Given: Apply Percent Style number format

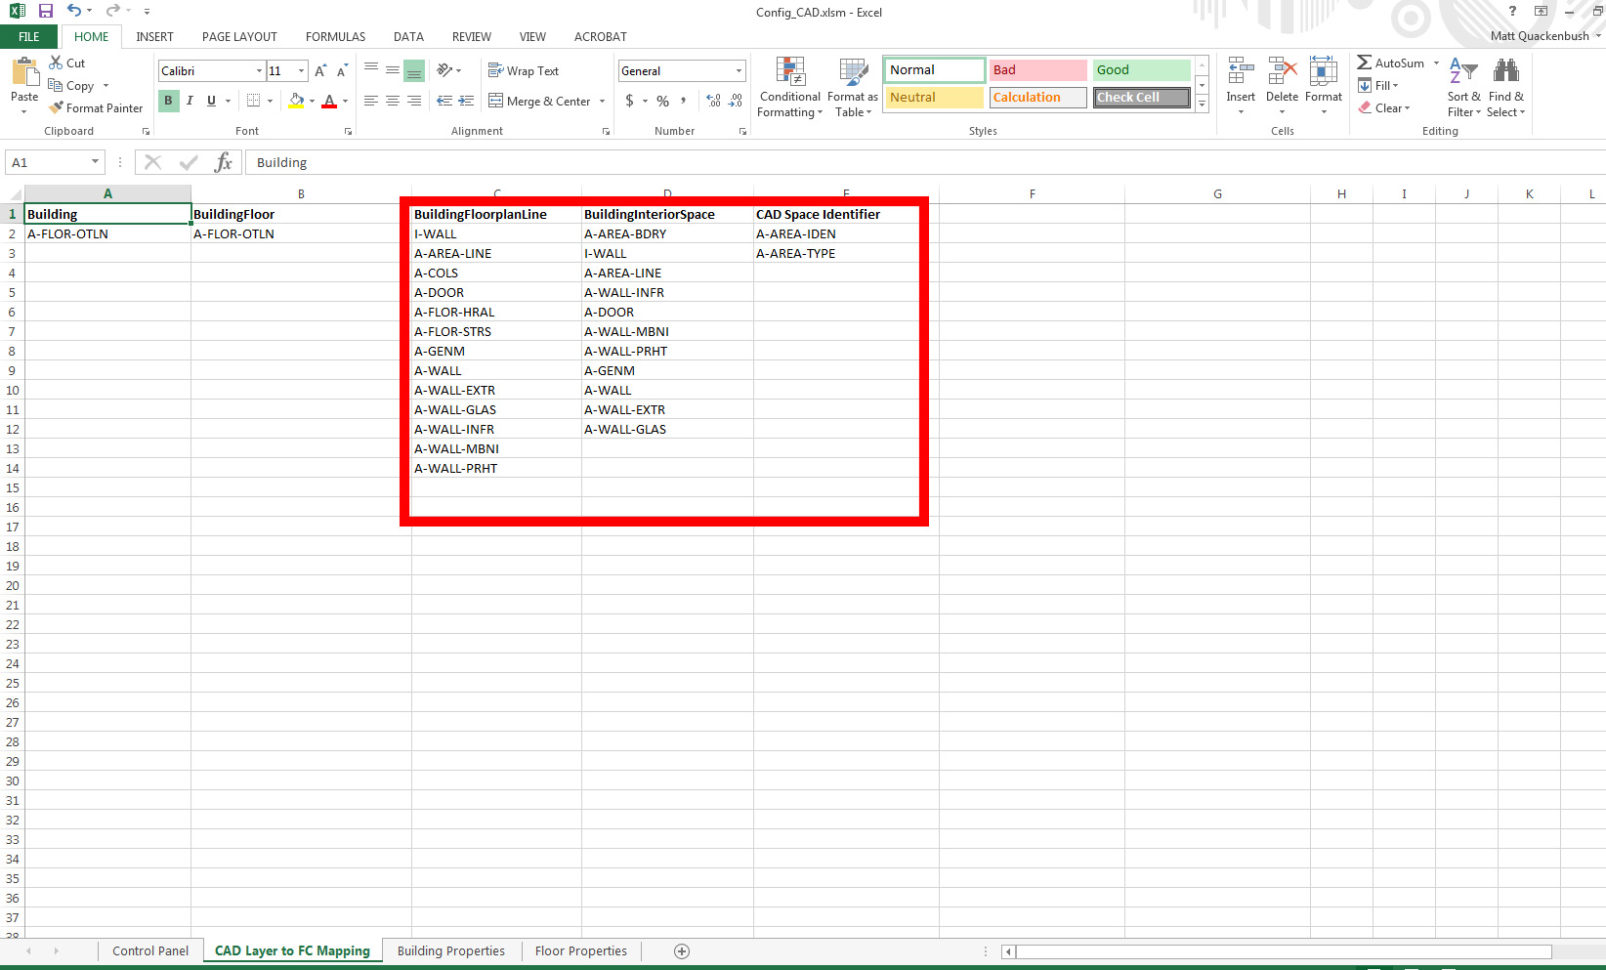Looking at the screenshot, I should click(661, 101).
